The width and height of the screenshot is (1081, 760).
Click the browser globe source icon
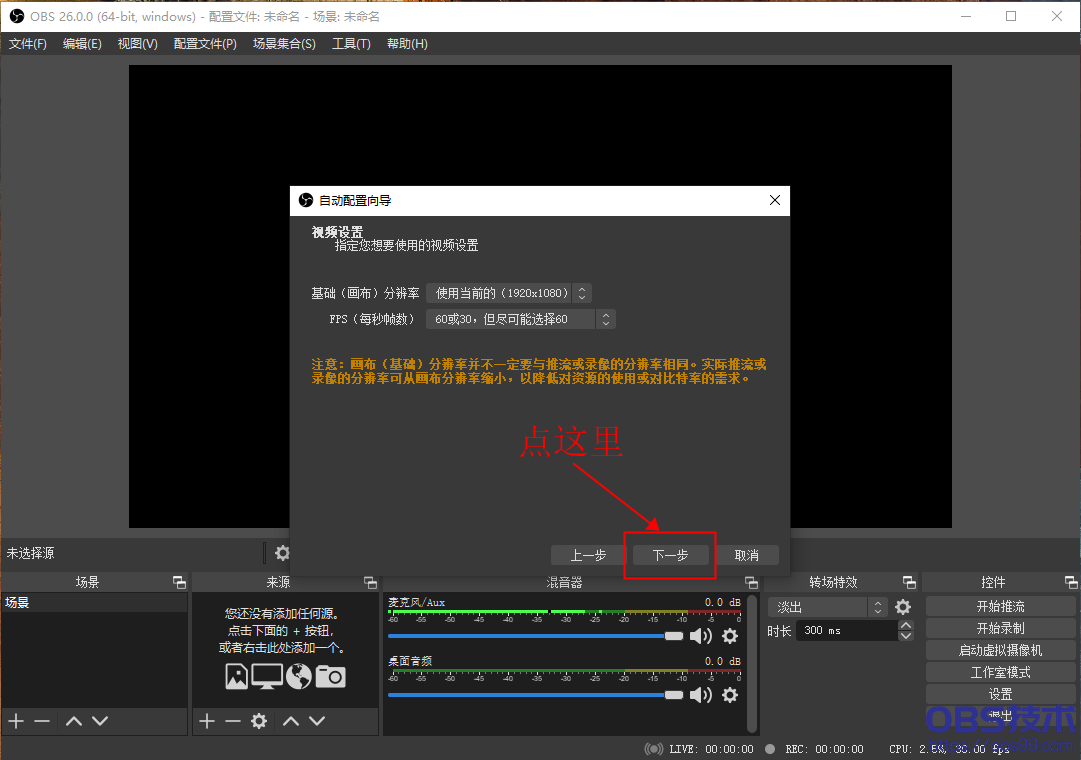tap(299, 677)
